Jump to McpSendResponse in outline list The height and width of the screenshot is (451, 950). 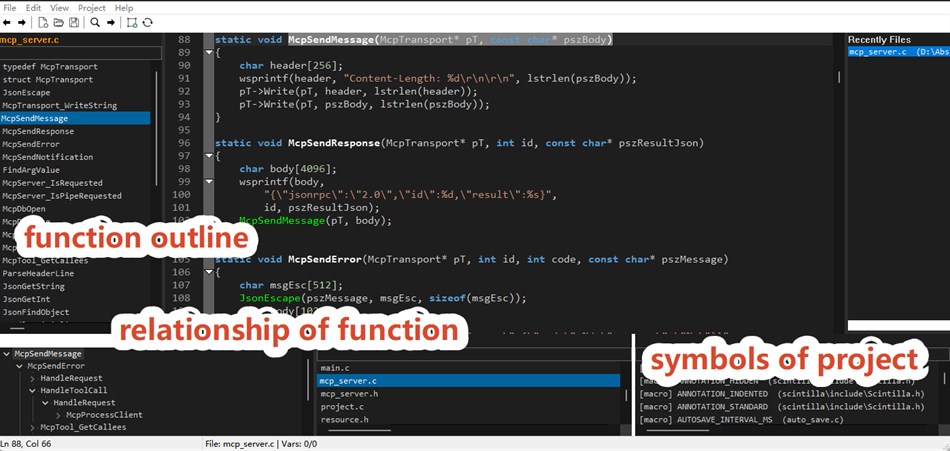[x=38, y=131]
